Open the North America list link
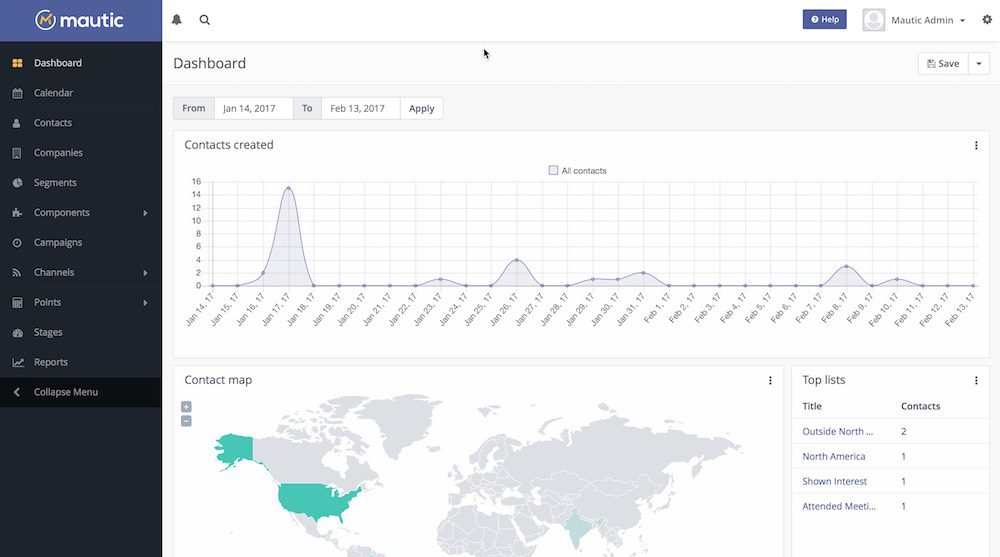This screenshot has height=557, width=1000. 834,456
